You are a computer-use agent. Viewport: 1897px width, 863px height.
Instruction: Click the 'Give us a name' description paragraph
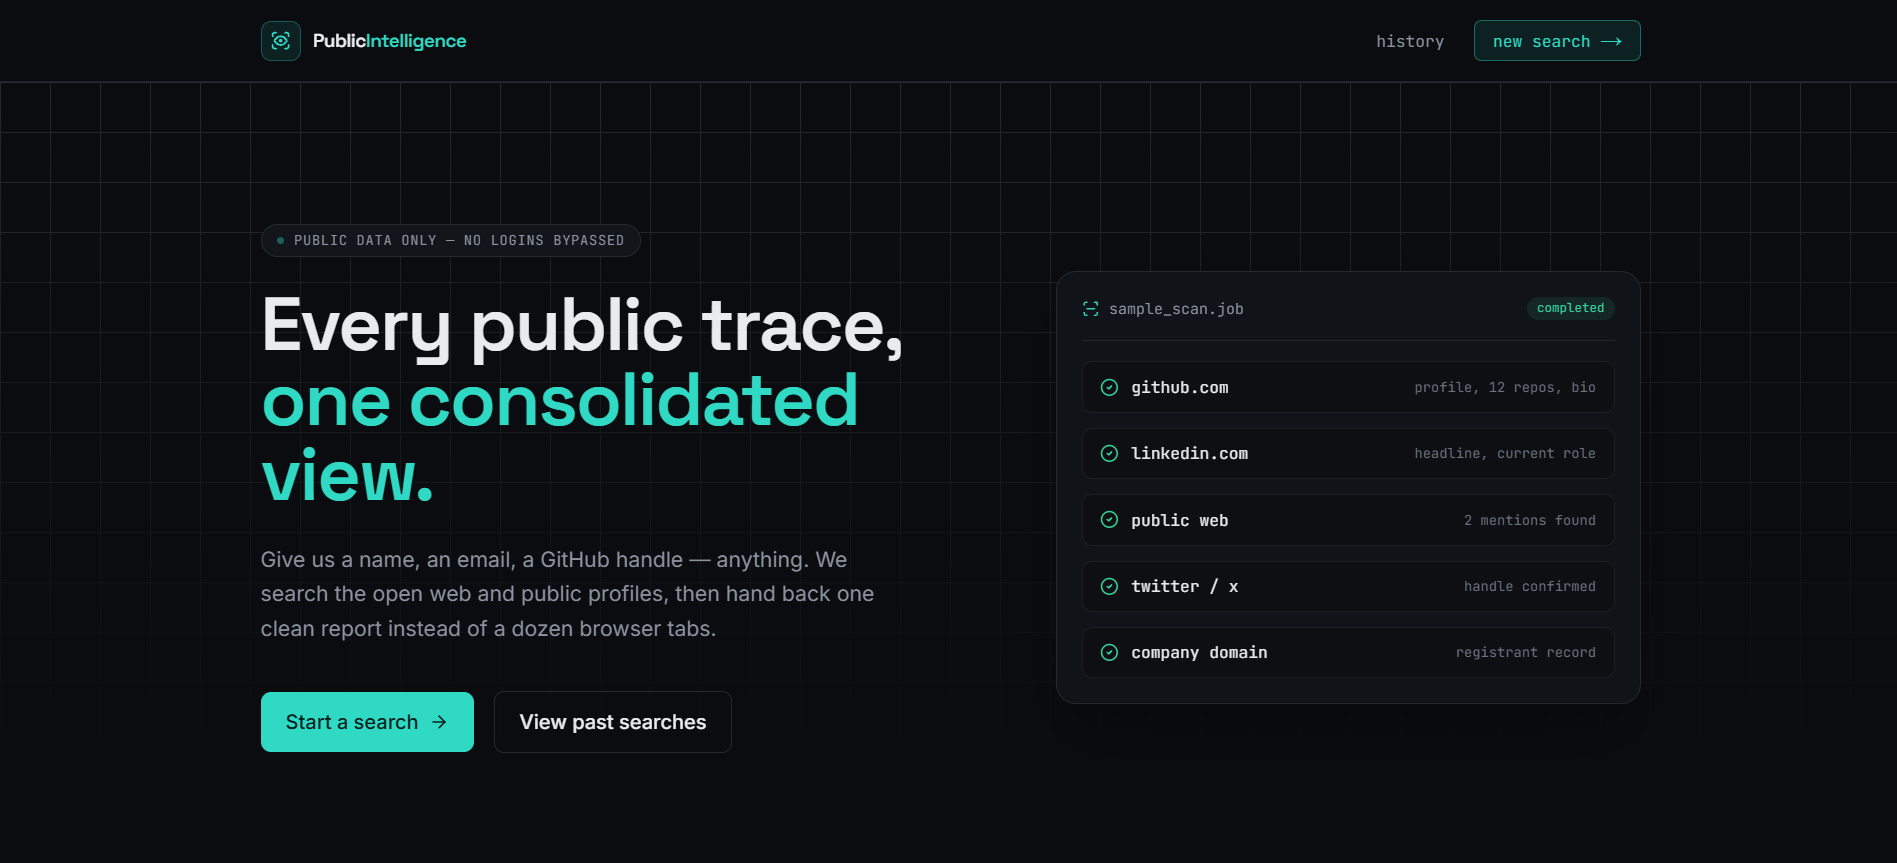567,594
